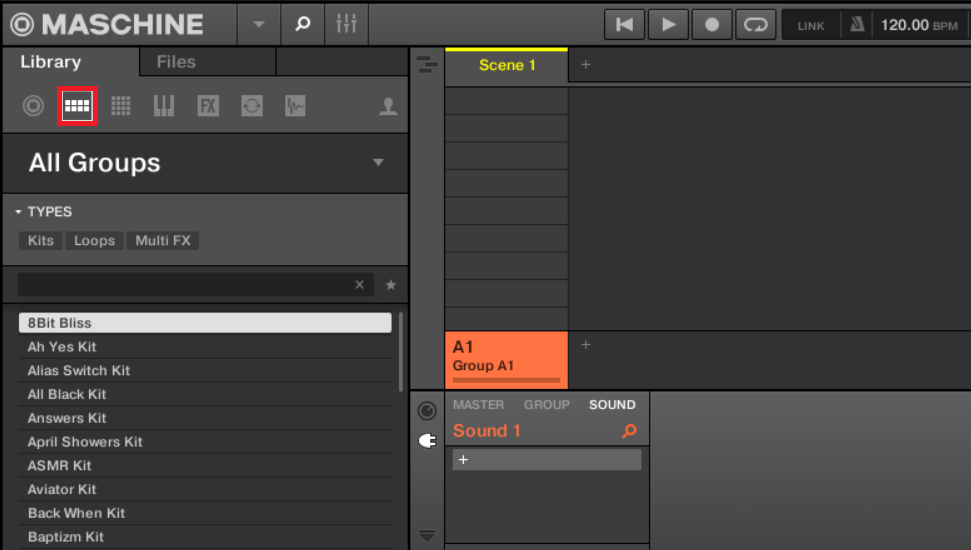Toggle the metronome icon
The width and height of the screenshot is (971, 550).
tap(857, 25)
